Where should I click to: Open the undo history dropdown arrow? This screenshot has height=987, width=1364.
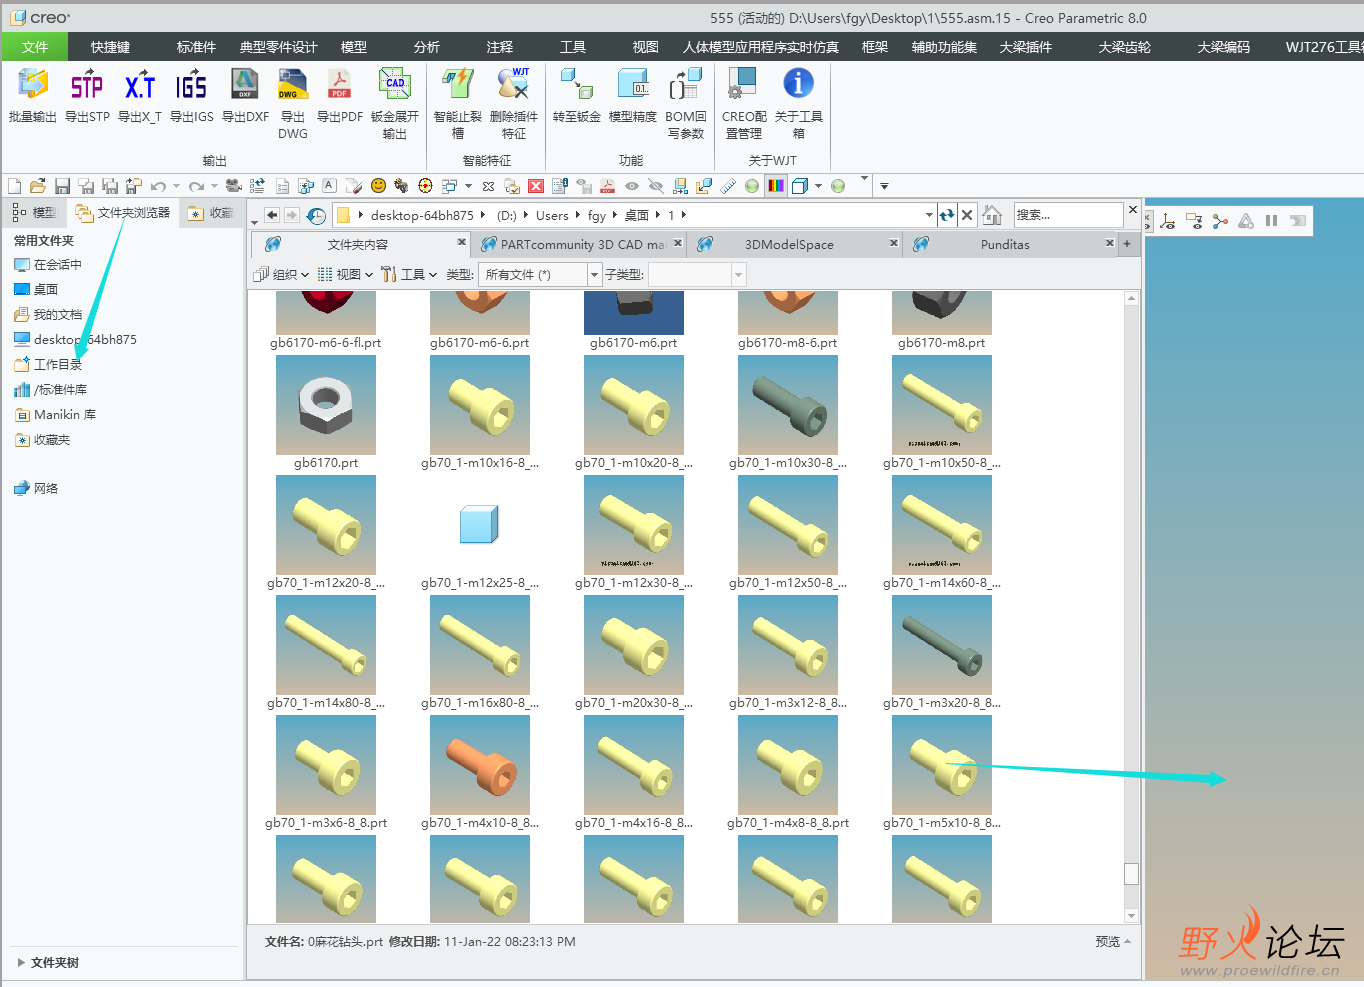click(x=176, y=186)
